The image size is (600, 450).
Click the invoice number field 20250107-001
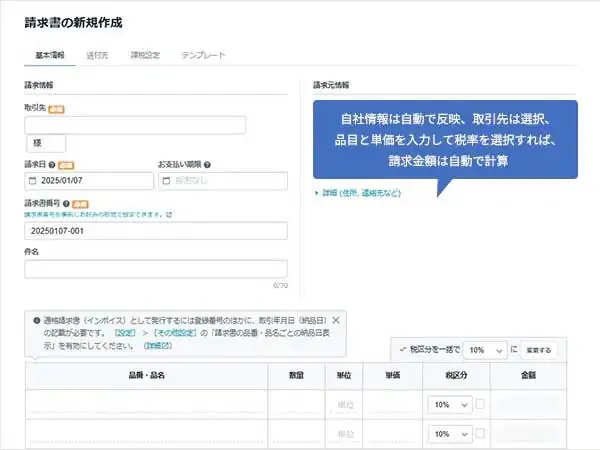coord(156,231)
